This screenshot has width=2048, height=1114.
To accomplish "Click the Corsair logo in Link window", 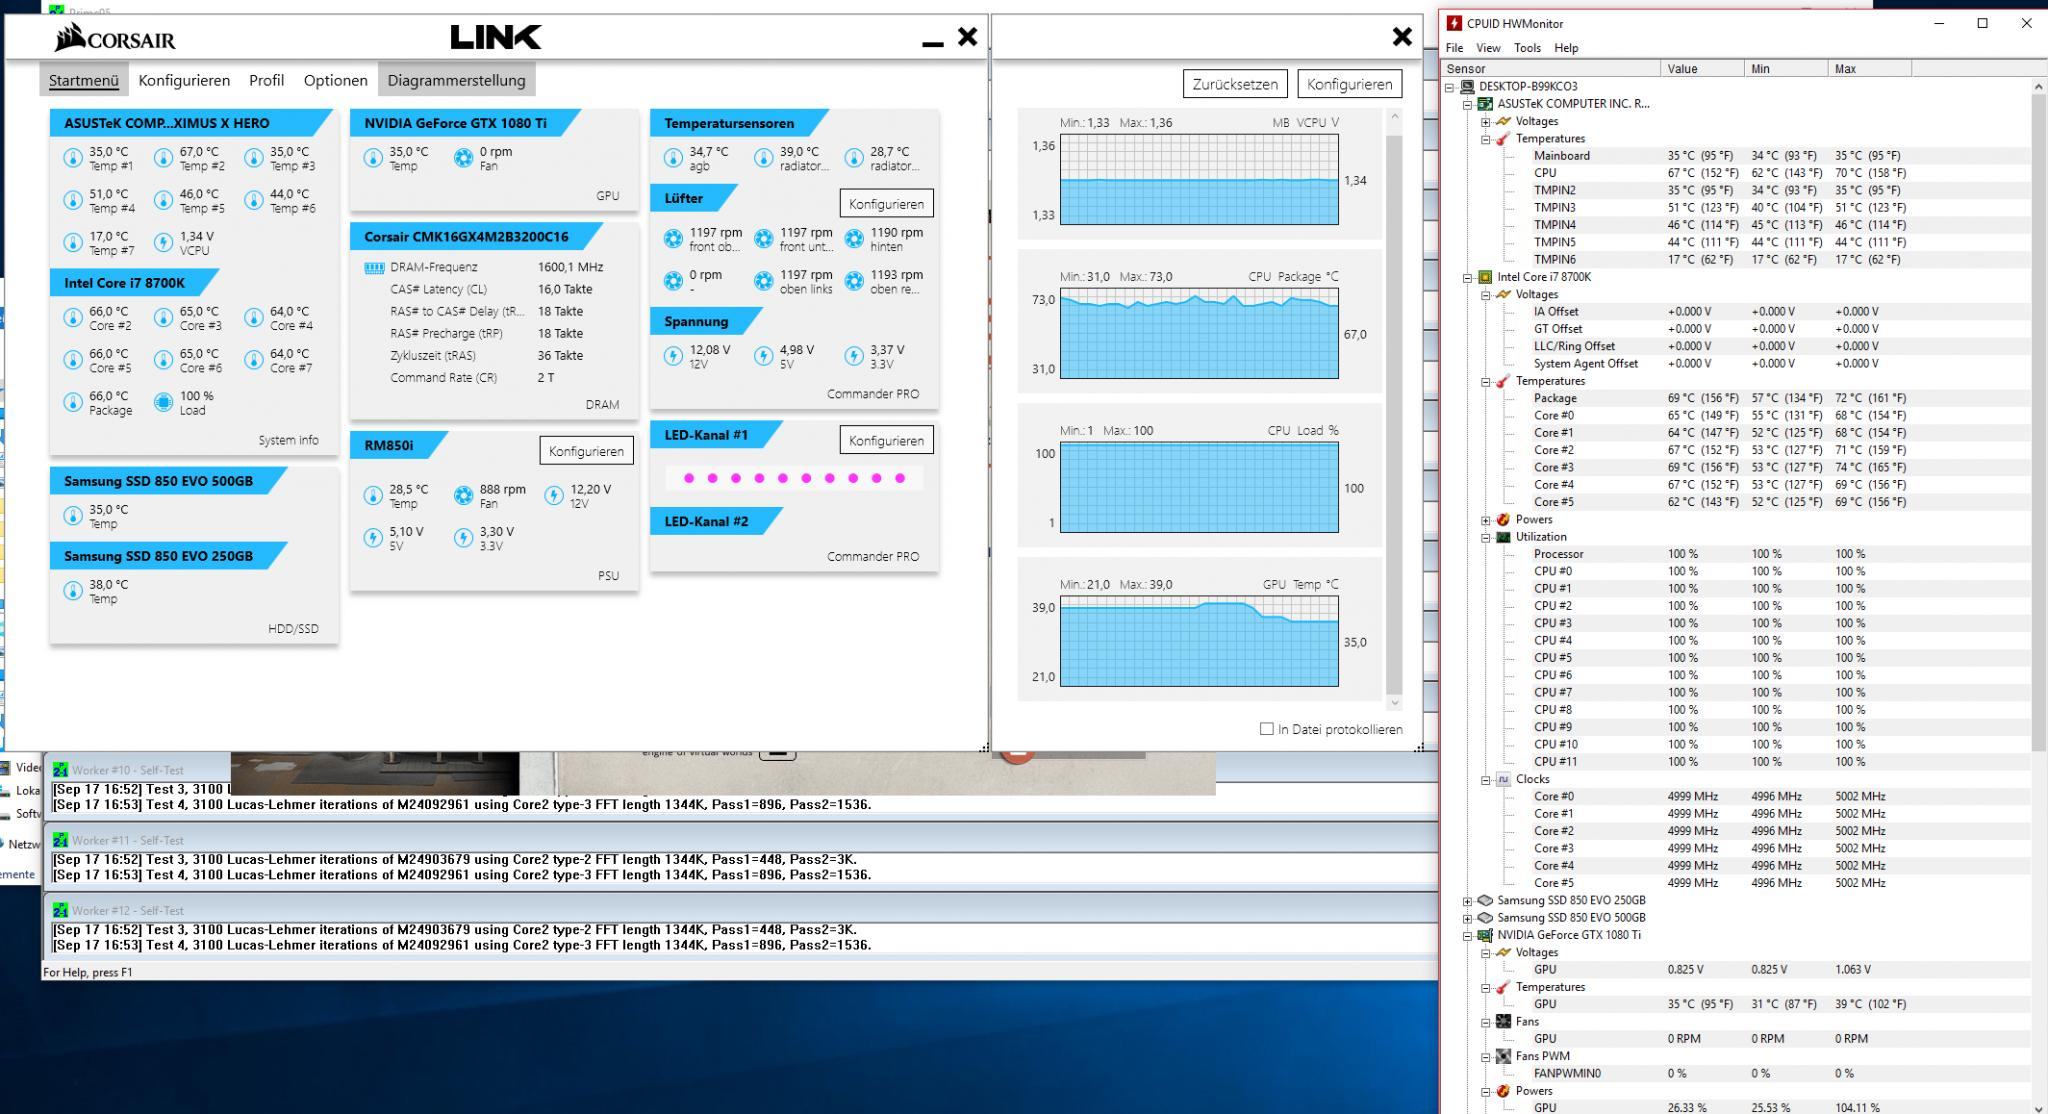I will pos(115,38).
